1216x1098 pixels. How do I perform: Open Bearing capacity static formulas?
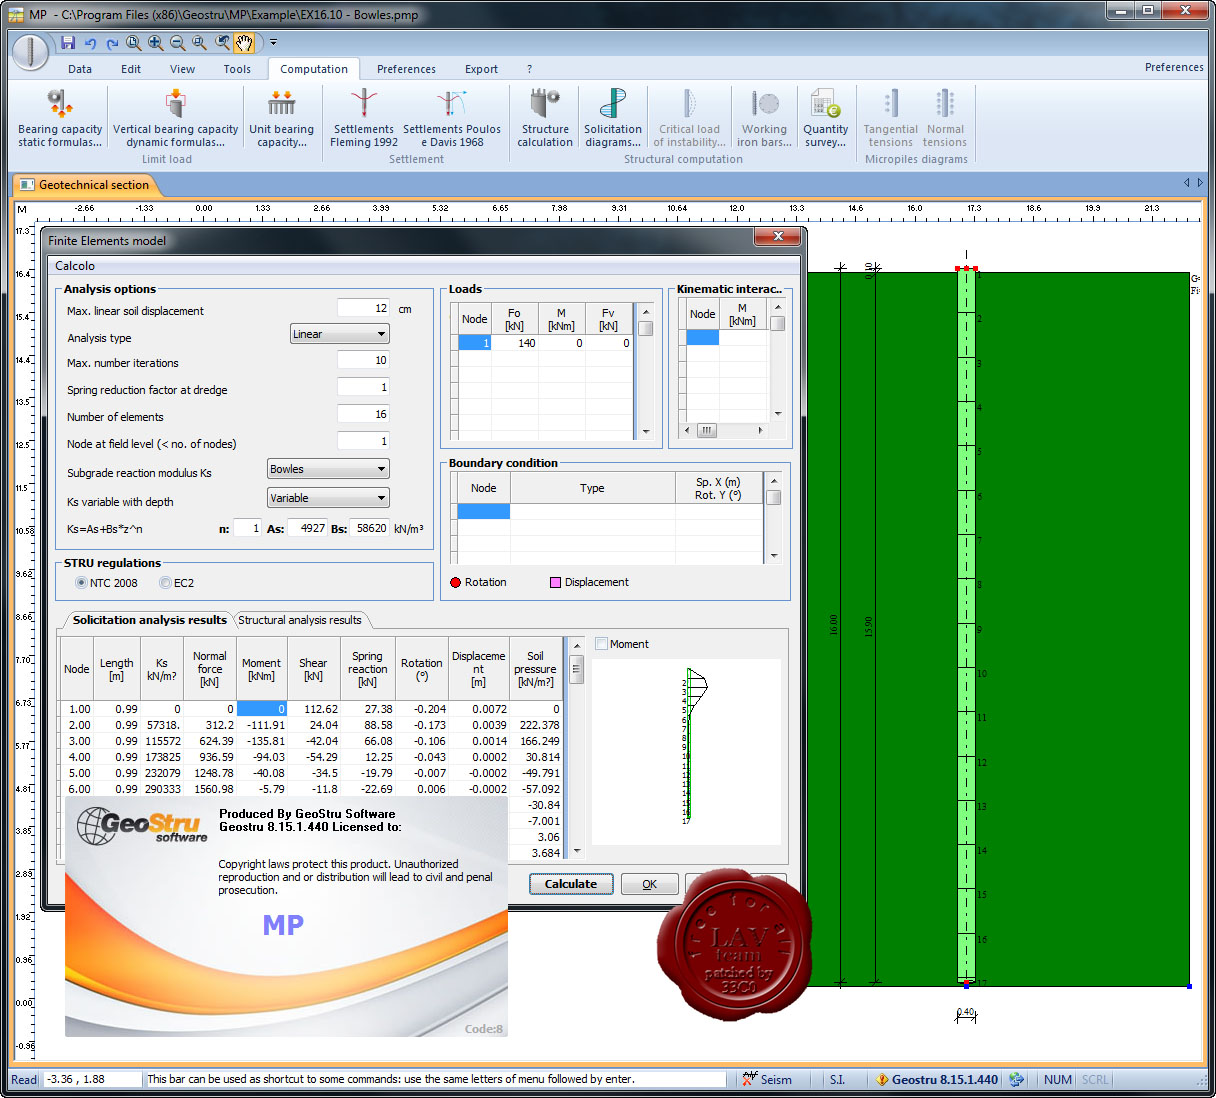tap(60, 119)
